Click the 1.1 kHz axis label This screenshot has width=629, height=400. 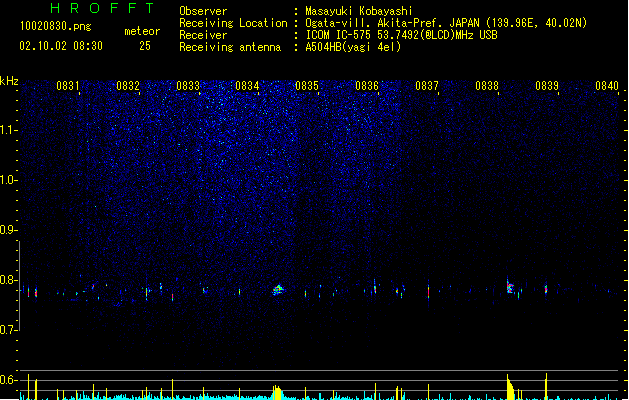[x=8, y=130]
